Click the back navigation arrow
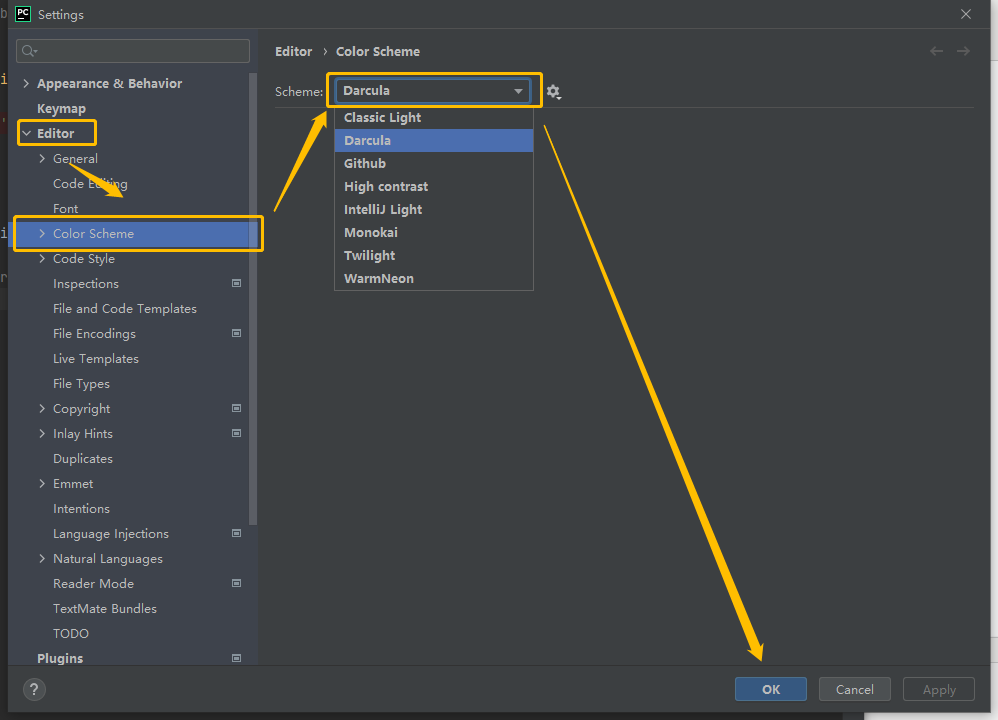Screen dimensions: 998x720 [936, 51]
